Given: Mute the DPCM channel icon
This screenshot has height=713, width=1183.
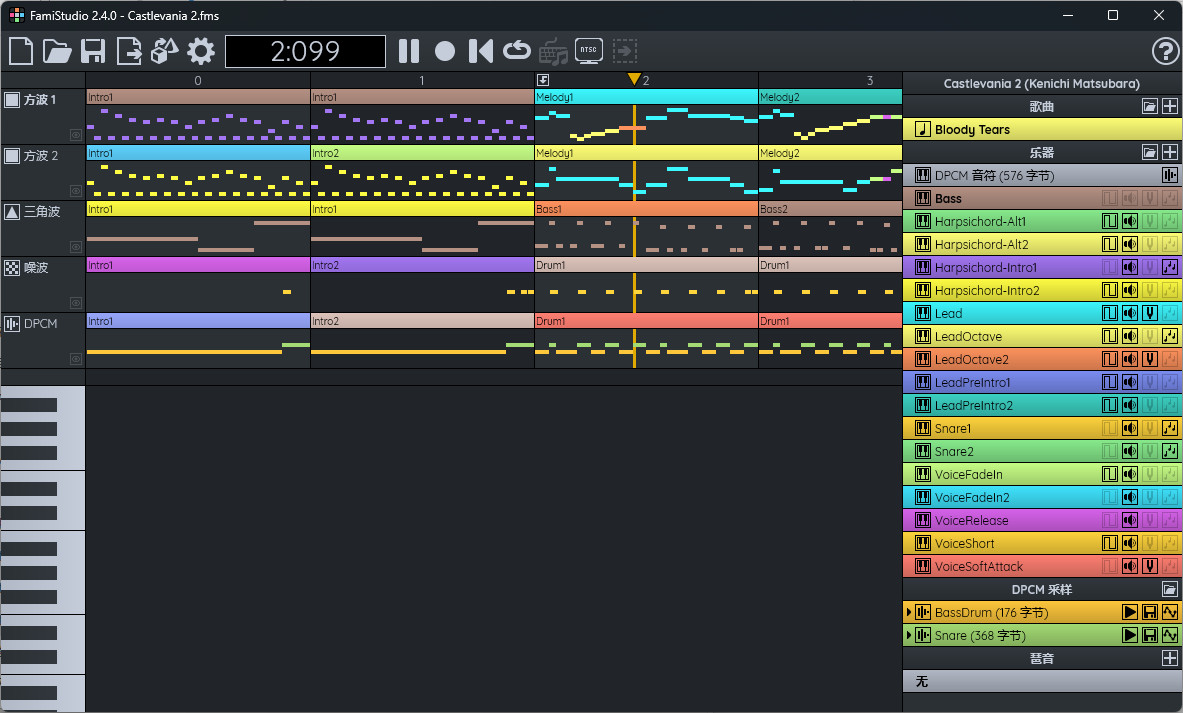Looking at the screenshot, I should point(12,324).
